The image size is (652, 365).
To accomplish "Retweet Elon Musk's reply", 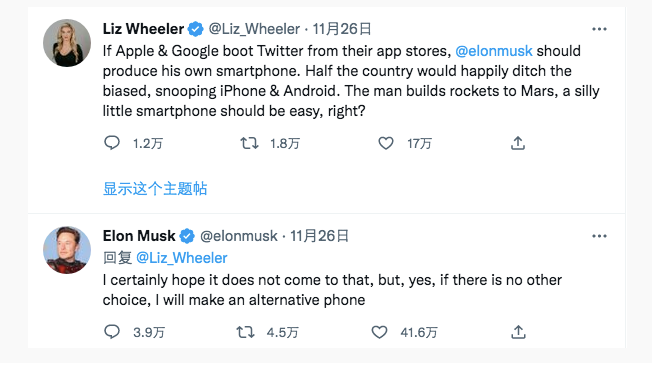I will [x=245, y=332].
